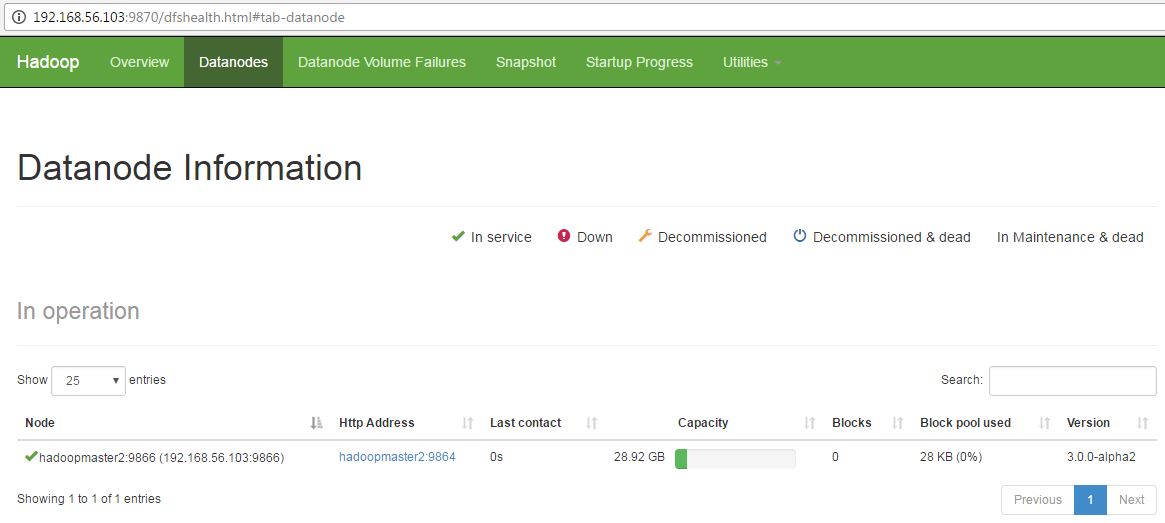Image resolution: width=1165 pixels, height=523 pixels.
Task: Click the Datanode Information page heading
Action: tap(189, 168)
